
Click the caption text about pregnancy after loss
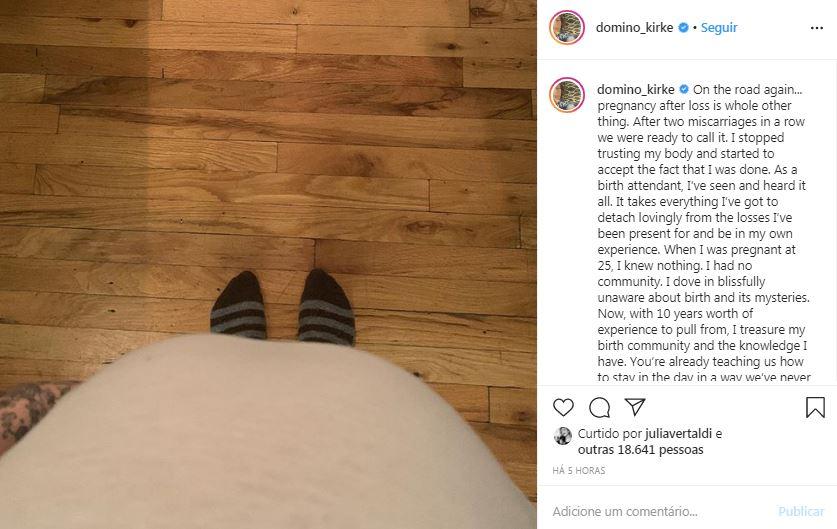[704, 232]
